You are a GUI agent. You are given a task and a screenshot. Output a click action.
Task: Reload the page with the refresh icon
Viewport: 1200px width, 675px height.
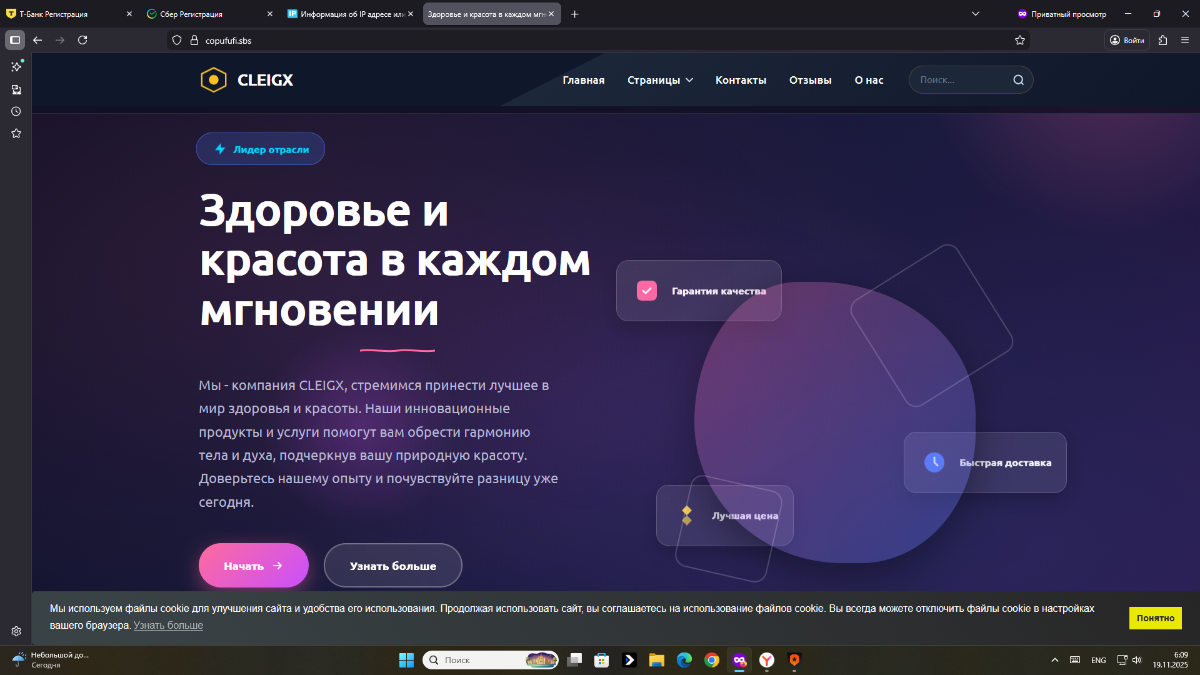83,40
